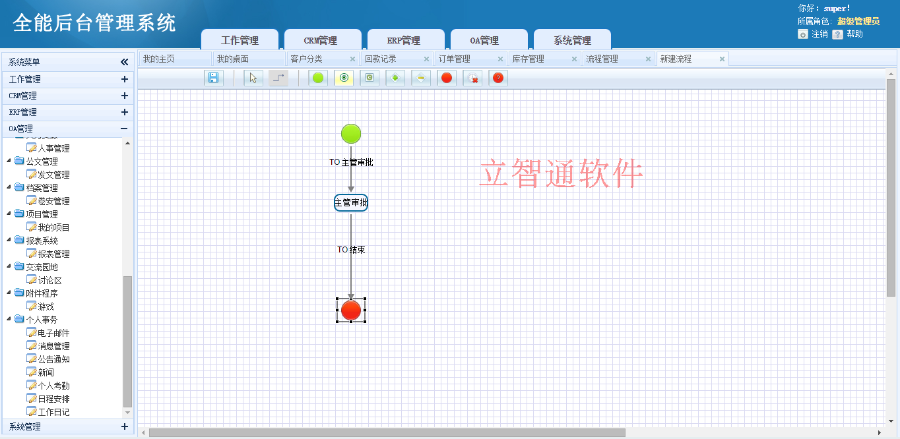This screenshot has width=900, height=439.
Task: Pick the yellow diamond node tool
Action: pyautogui.click(x=421, y=78)
